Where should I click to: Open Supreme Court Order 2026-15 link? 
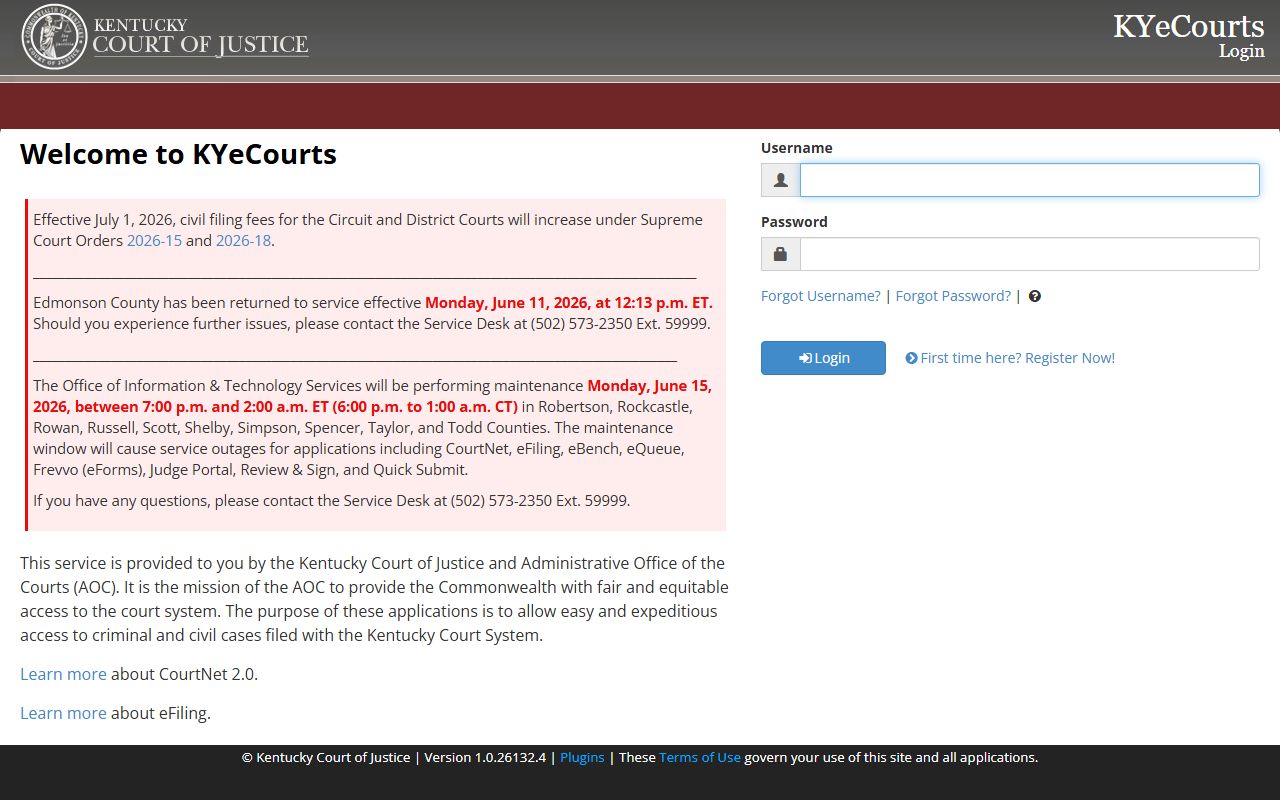point(154,241)
